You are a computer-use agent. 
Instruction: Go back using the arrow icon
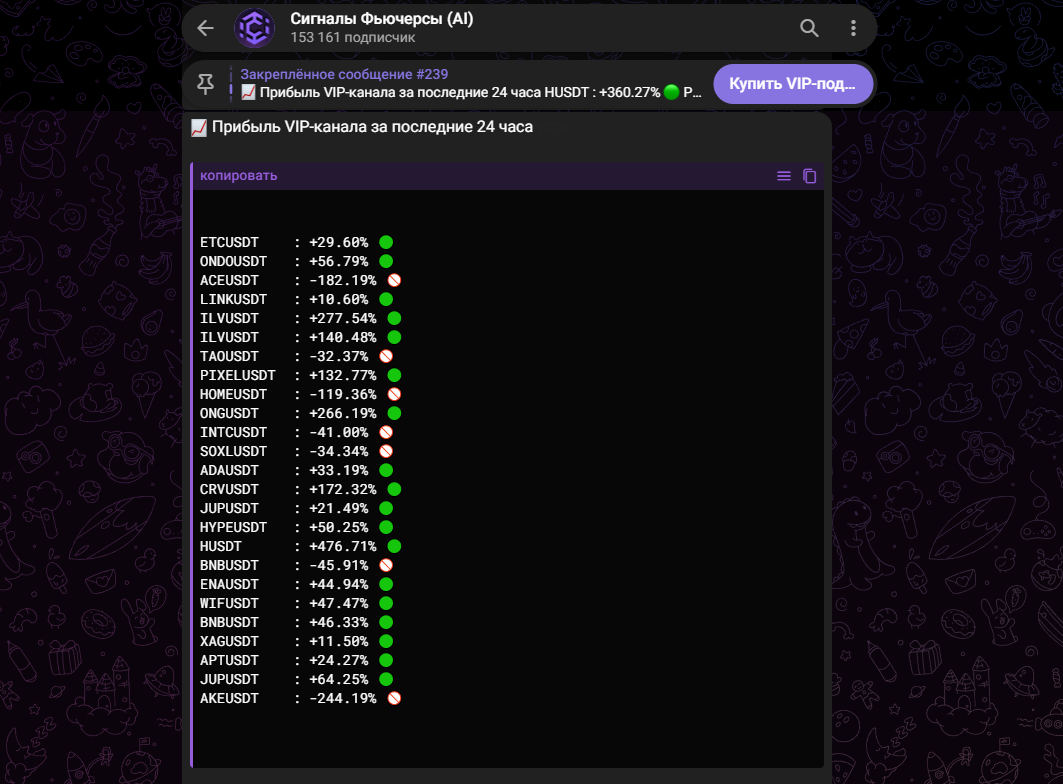205,28
